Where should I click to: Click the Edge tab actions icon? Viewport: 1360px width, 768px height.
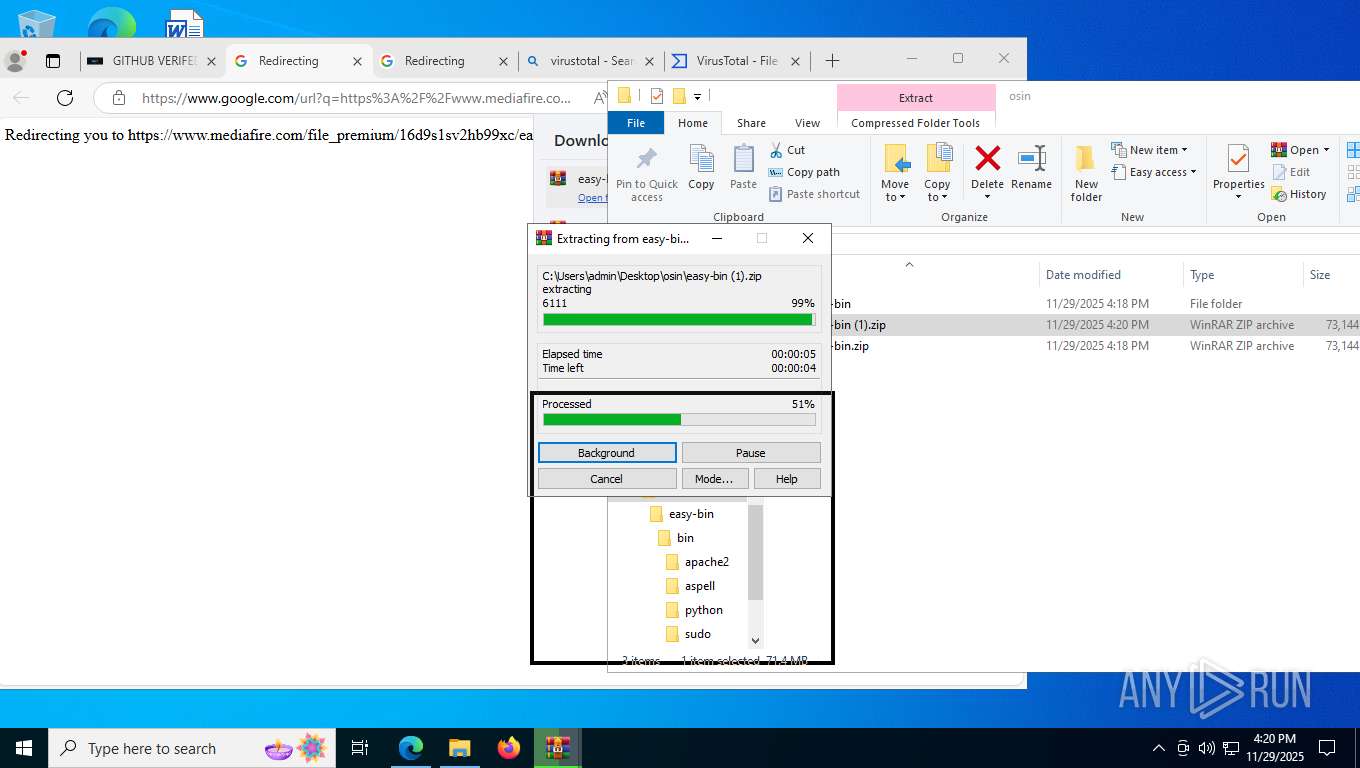tap(53, 61)
